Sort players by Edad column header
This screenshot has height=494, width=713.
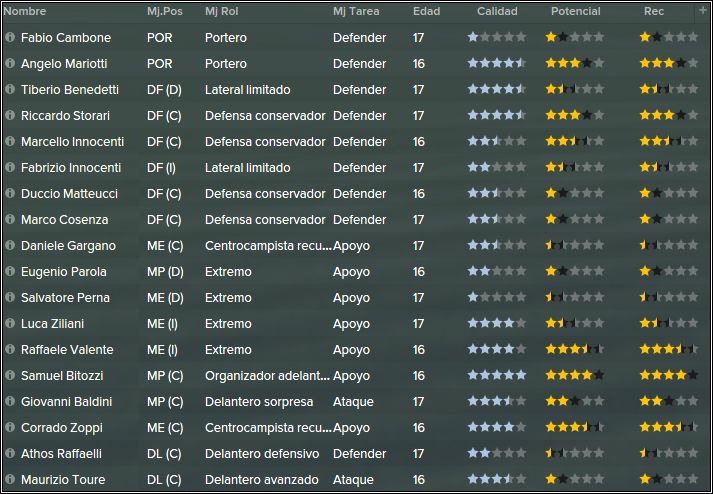[x=426, y=11]
